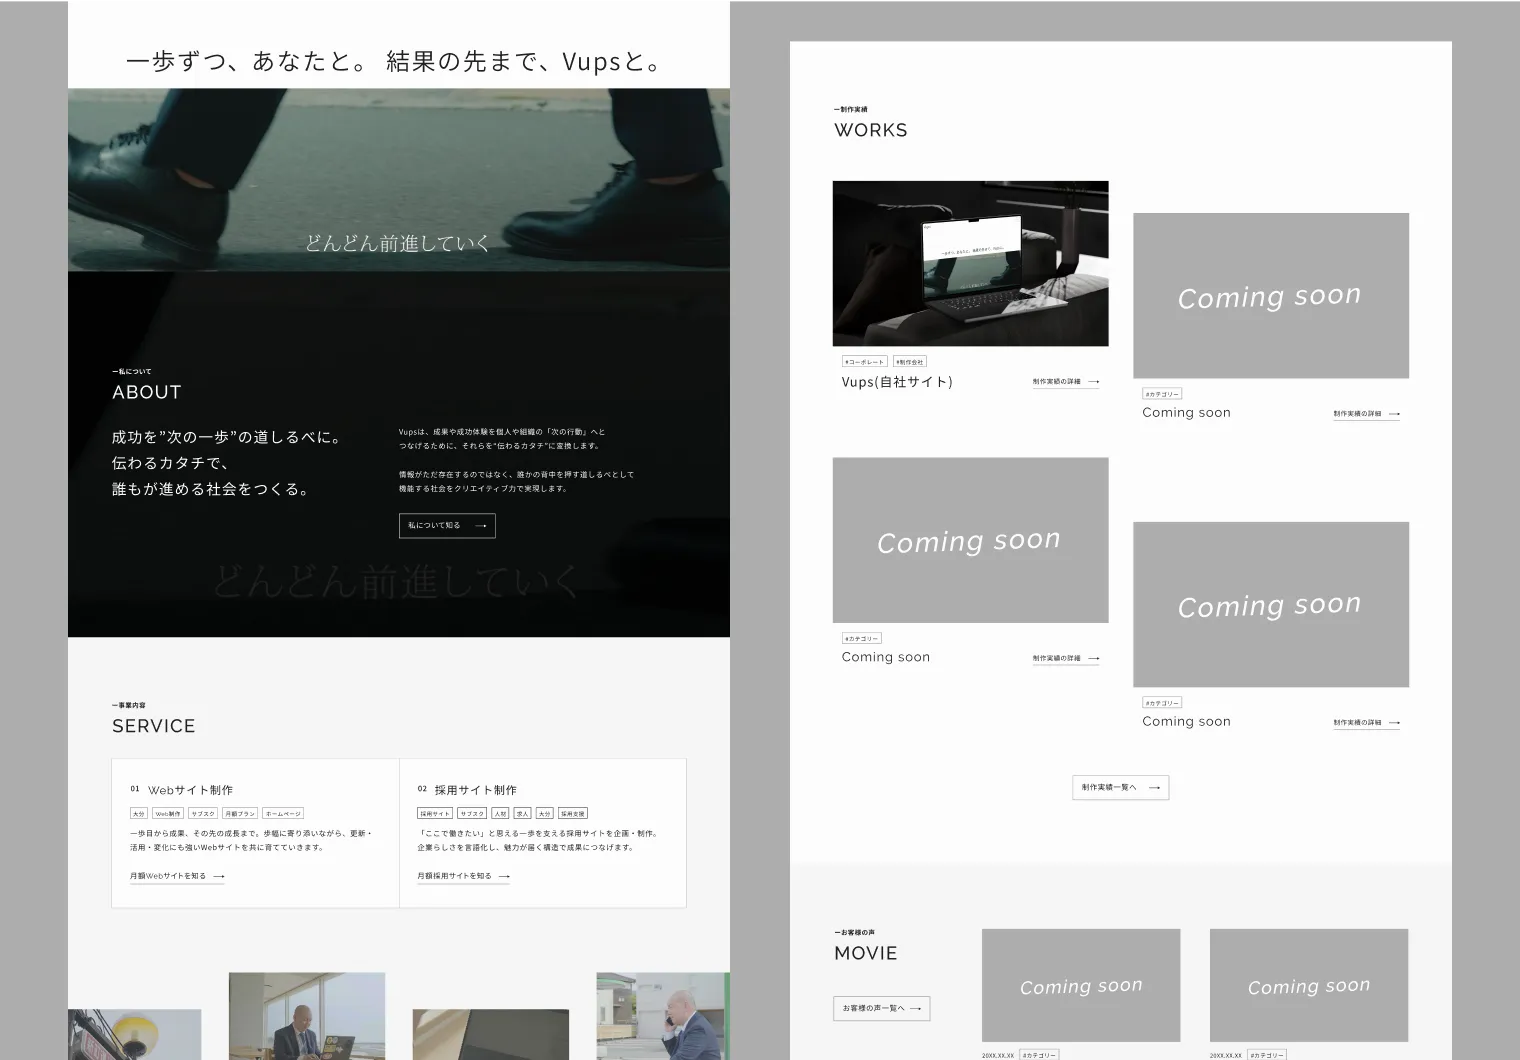
Task: Open the Vups laptop work thumbnail
Action: pos(970,263)
